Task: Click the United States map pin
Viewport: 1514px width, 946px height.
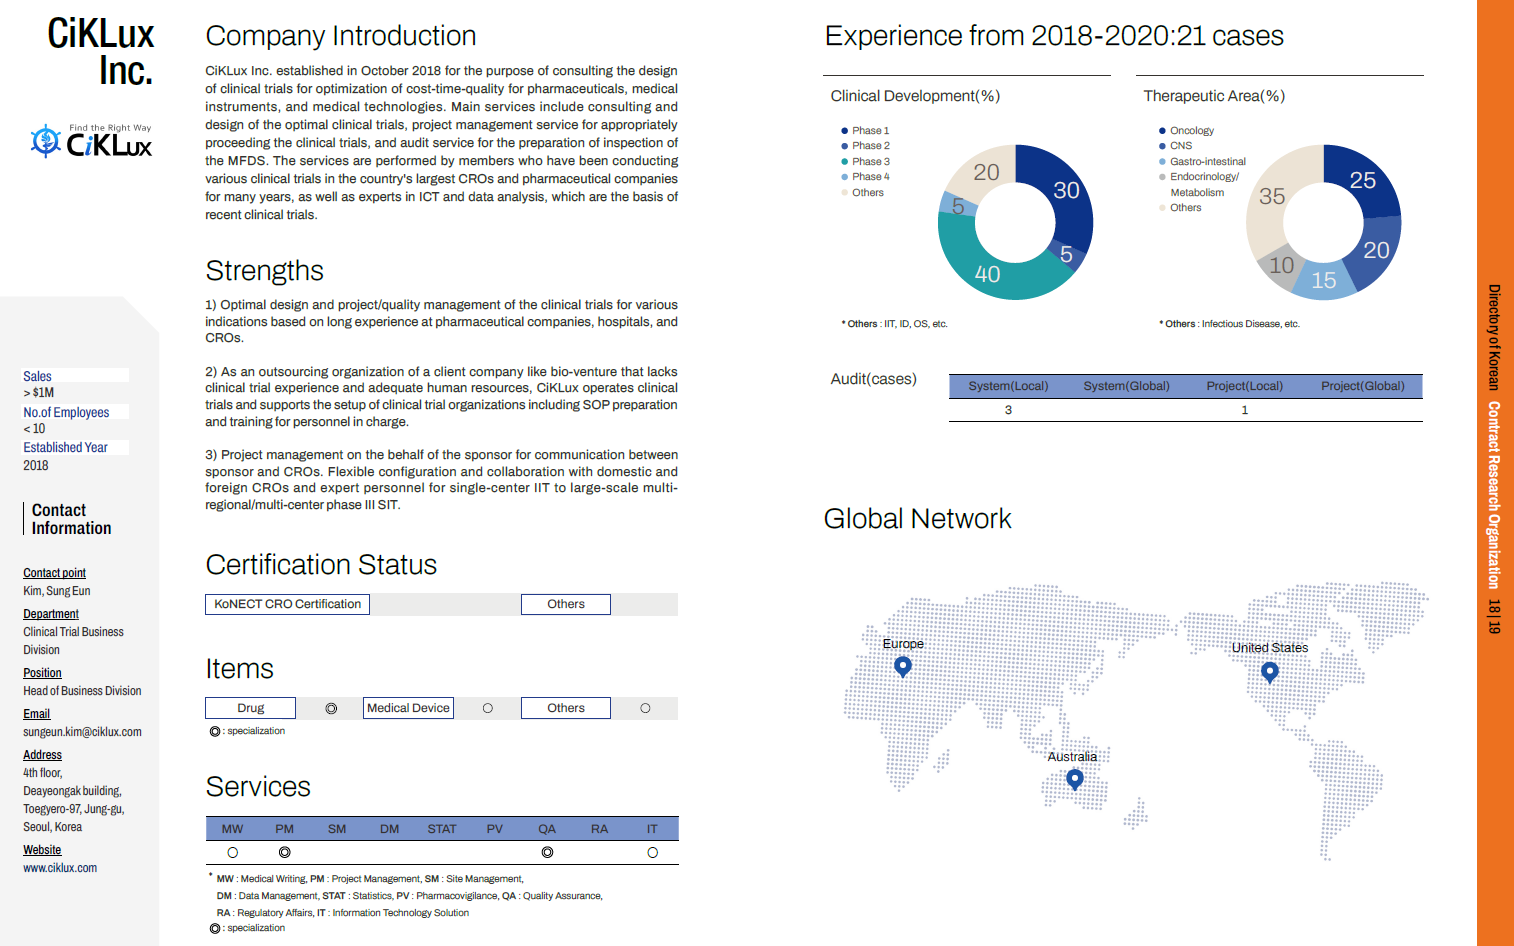Action: click(x=1270, y=673)
